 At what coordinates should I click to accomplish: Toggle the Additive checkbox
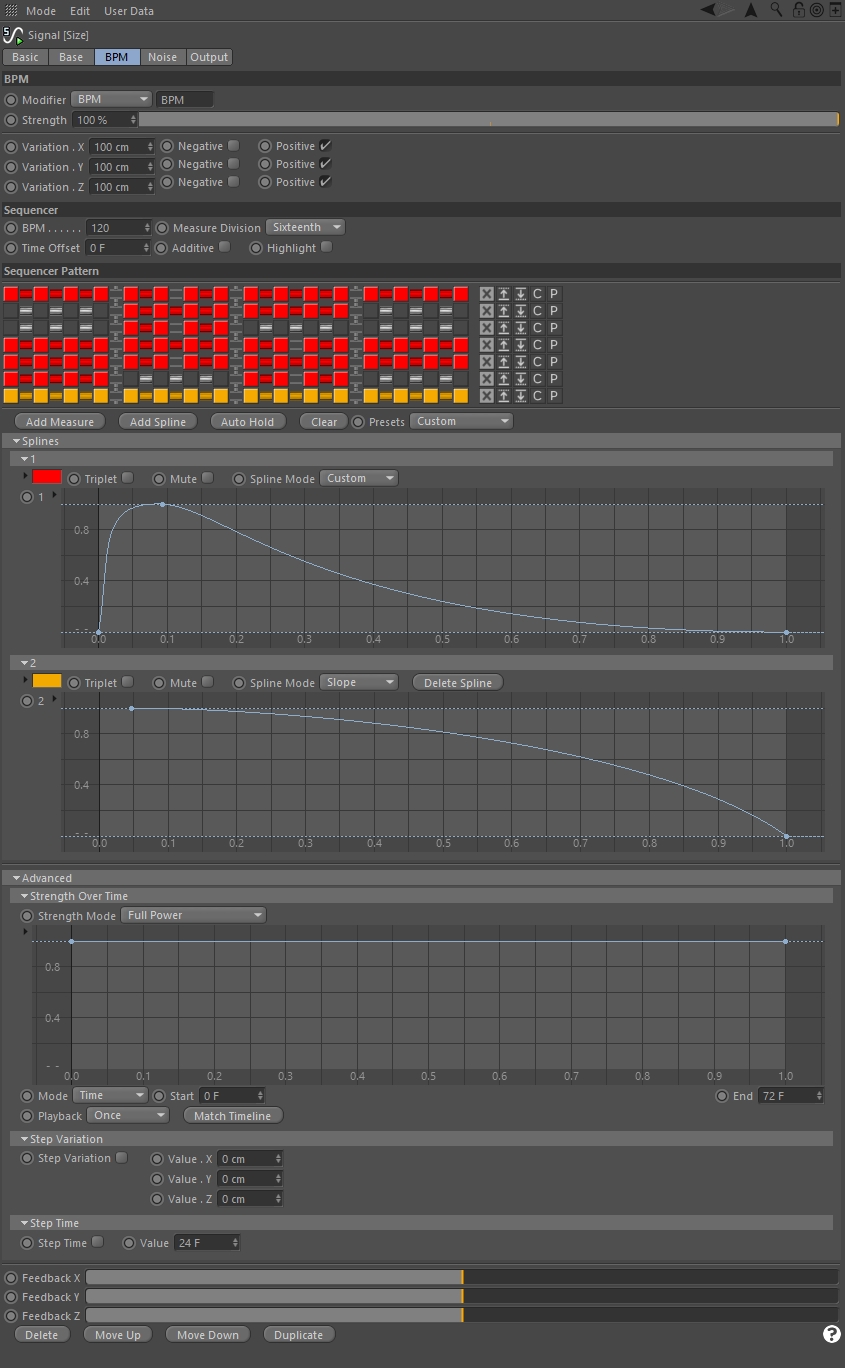(x=224, y=247)
